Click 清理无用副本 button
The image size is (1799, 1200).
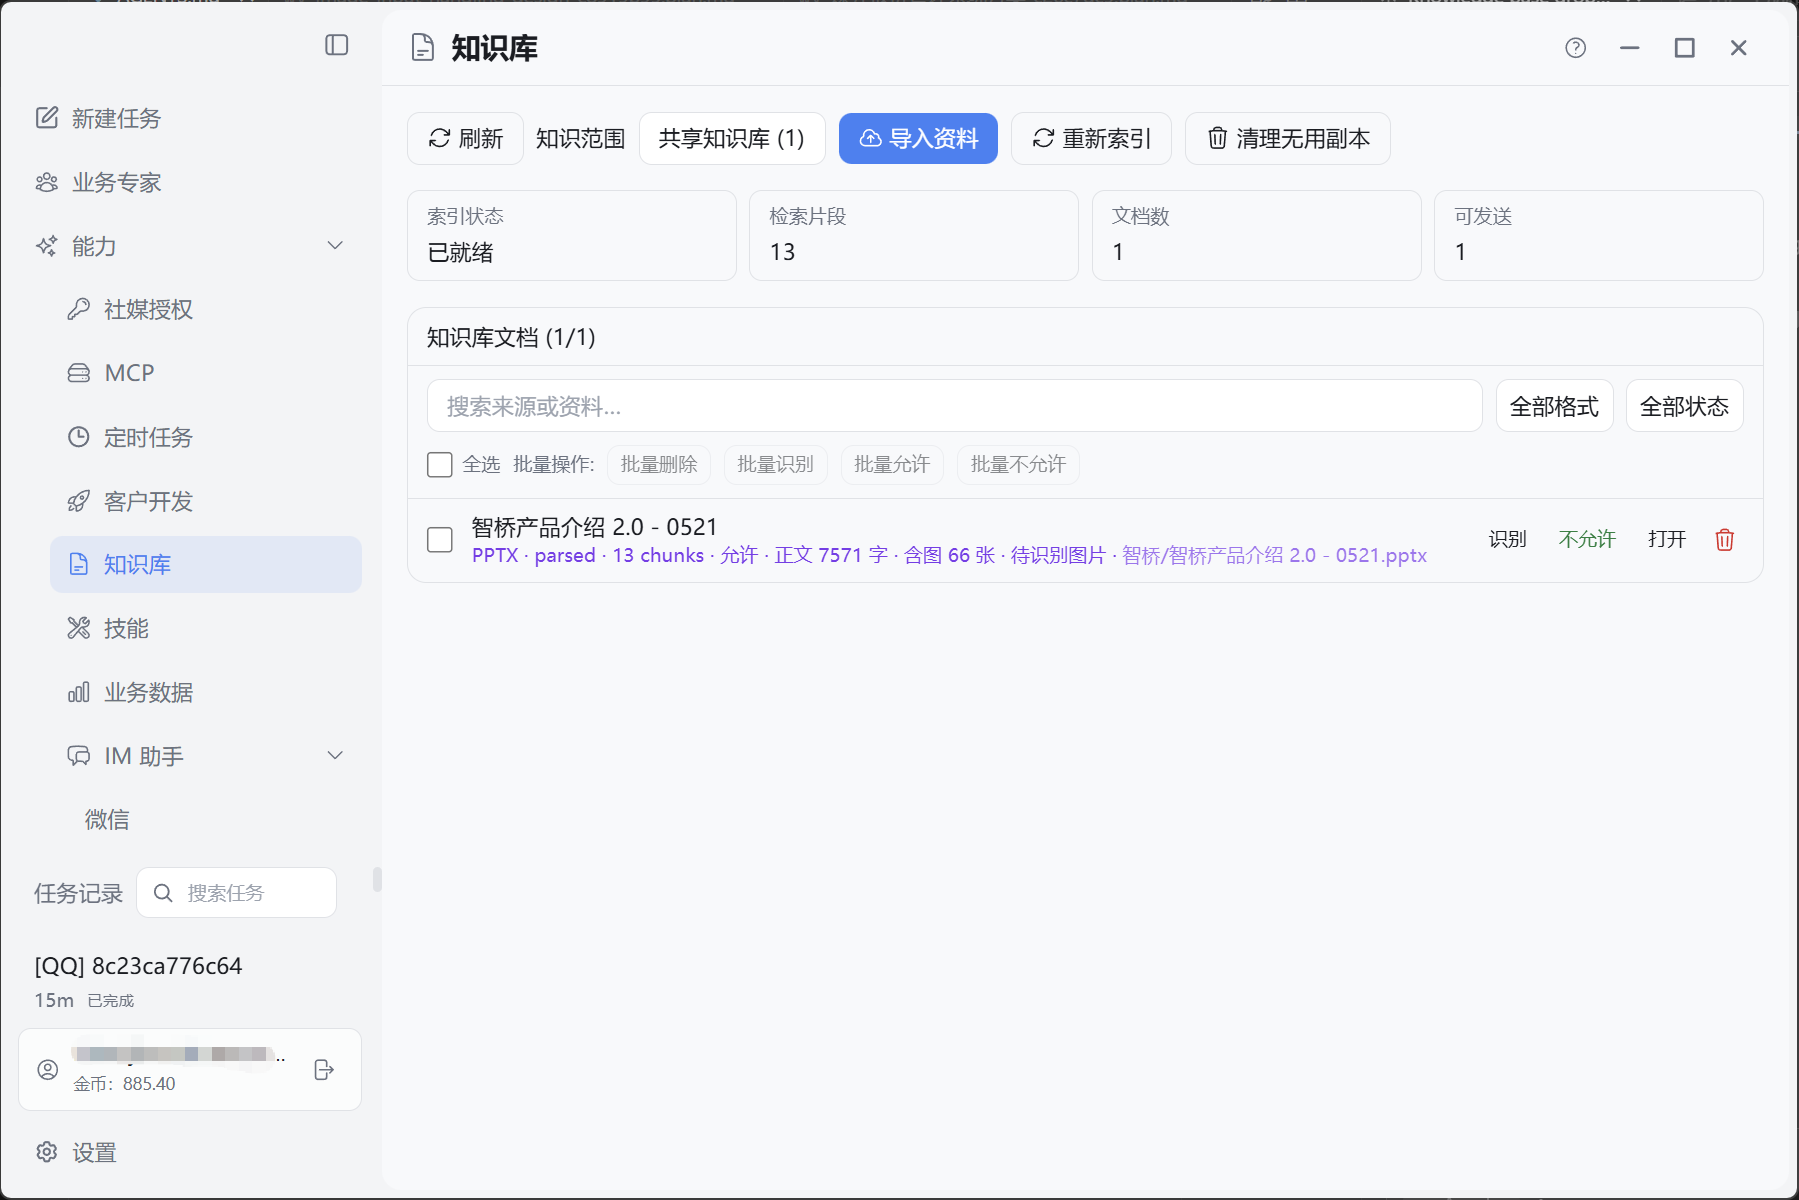(1288, 138)
